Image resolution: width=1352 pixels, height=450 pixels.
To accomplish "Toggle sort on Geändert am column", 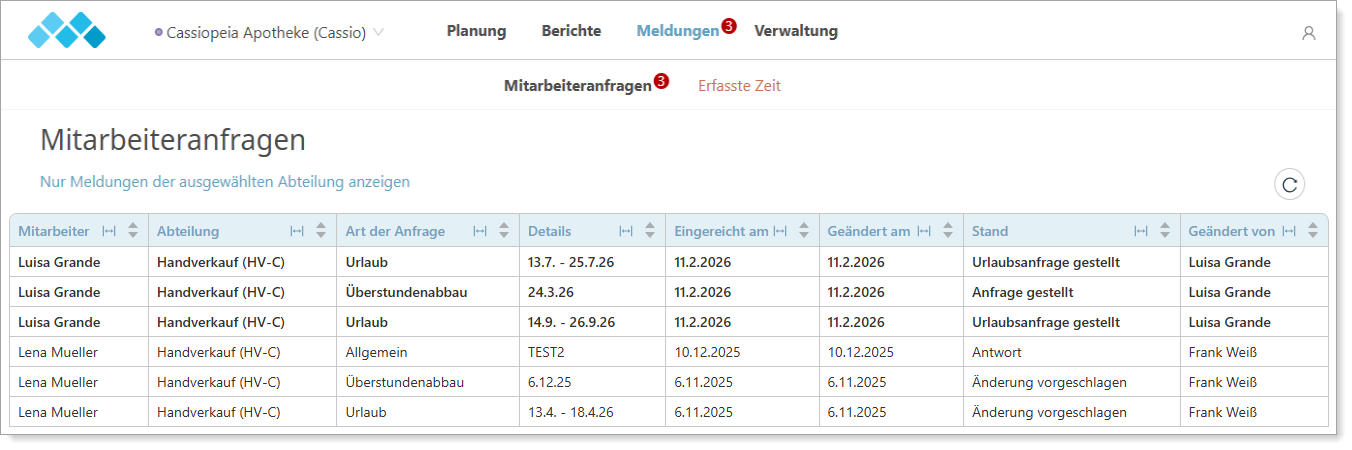I will (x=948, y=231).
